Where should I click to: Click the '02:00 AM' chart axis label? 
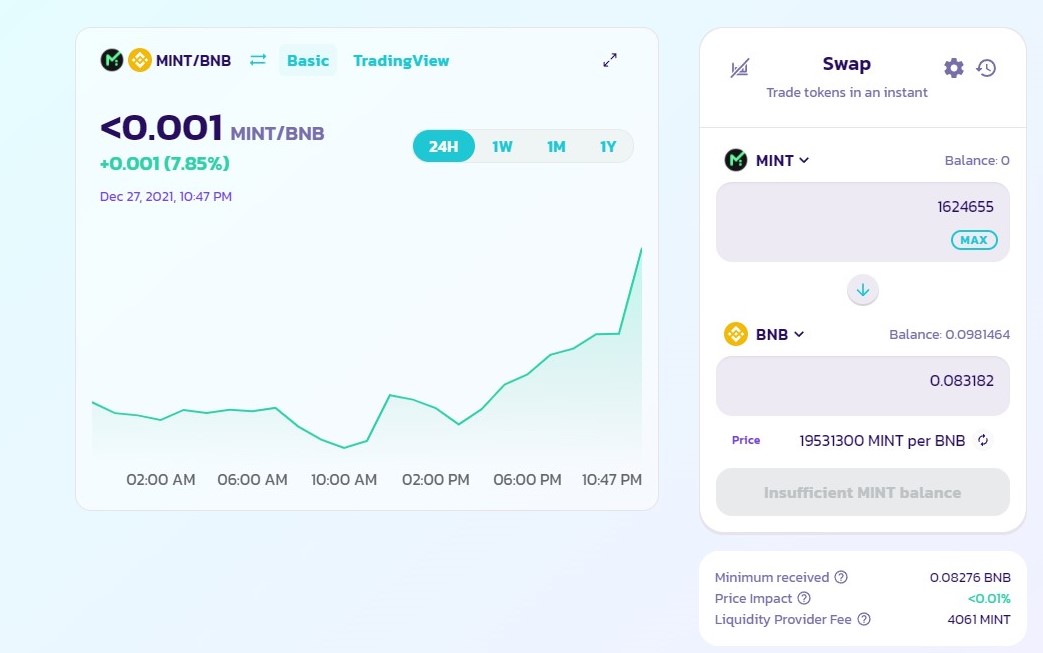161,479
